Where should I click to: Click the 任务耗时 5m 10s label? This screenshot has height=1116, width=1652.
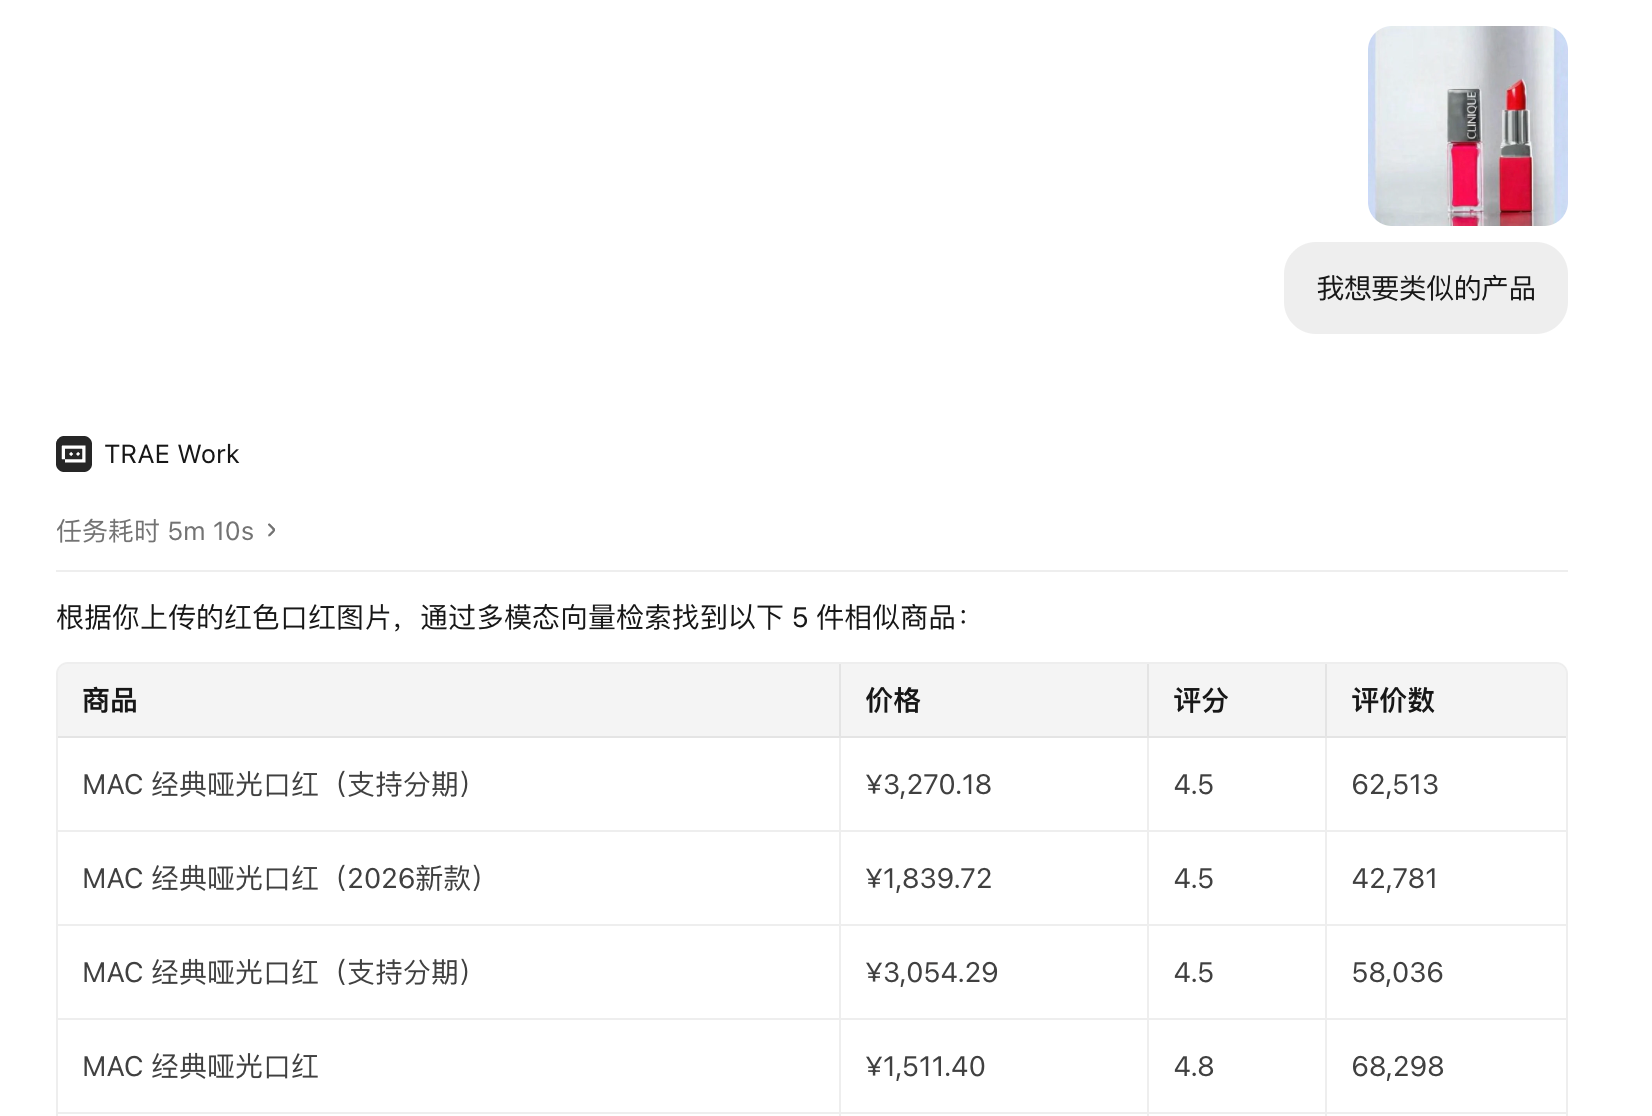[155, 531]
